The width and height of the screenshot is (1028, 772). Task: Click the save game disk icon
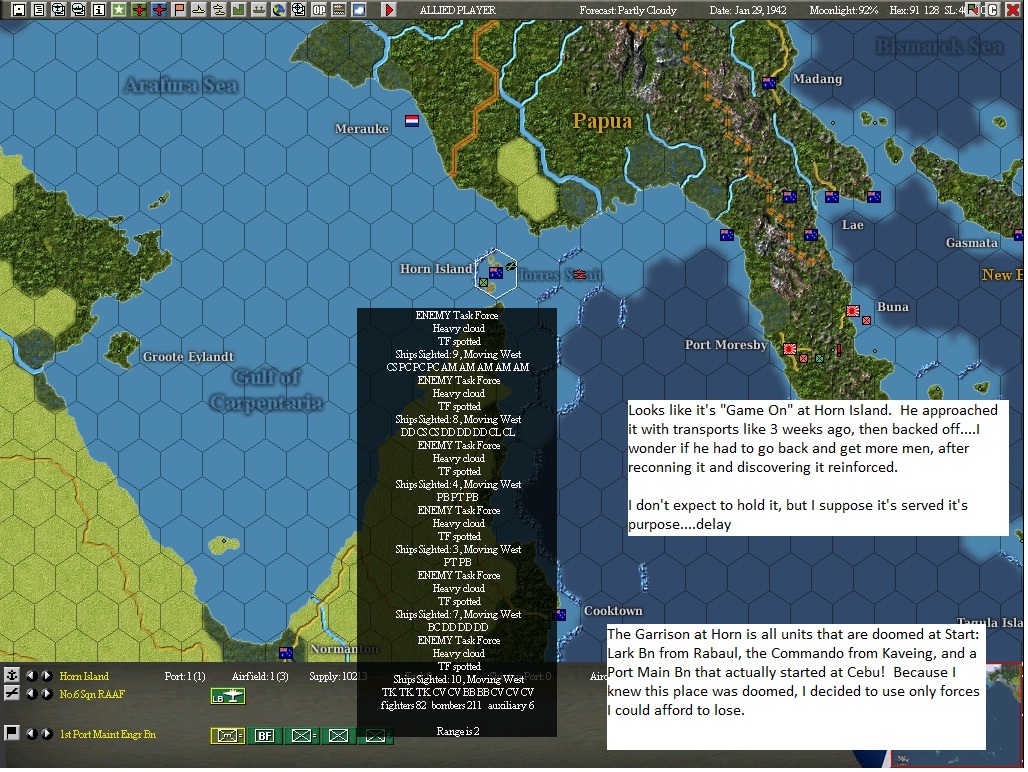pyautogui.click(x=19, y=9)
